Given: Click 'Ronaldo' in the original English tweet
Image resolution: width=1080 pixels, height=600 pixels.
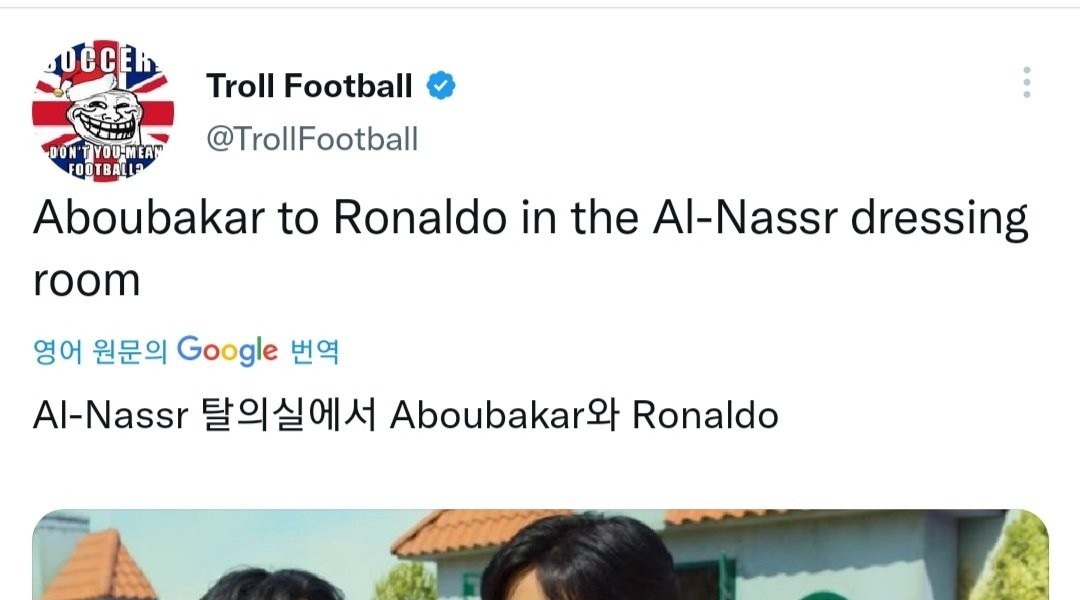Looking at the screenshot, I should [420, 219].
